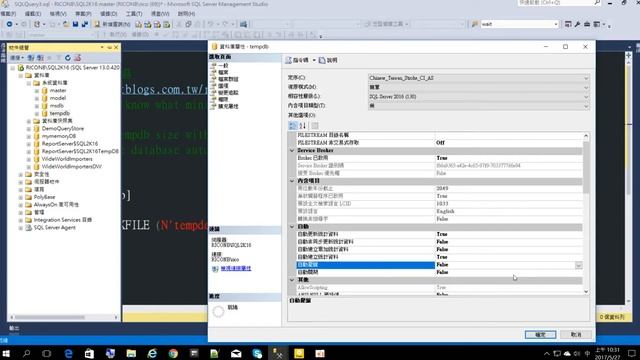Image resolution: width=640 pixels, height=360 pixels.
Task: Open the Windows Store taskbar icon
Action: [x=89, y=353]
